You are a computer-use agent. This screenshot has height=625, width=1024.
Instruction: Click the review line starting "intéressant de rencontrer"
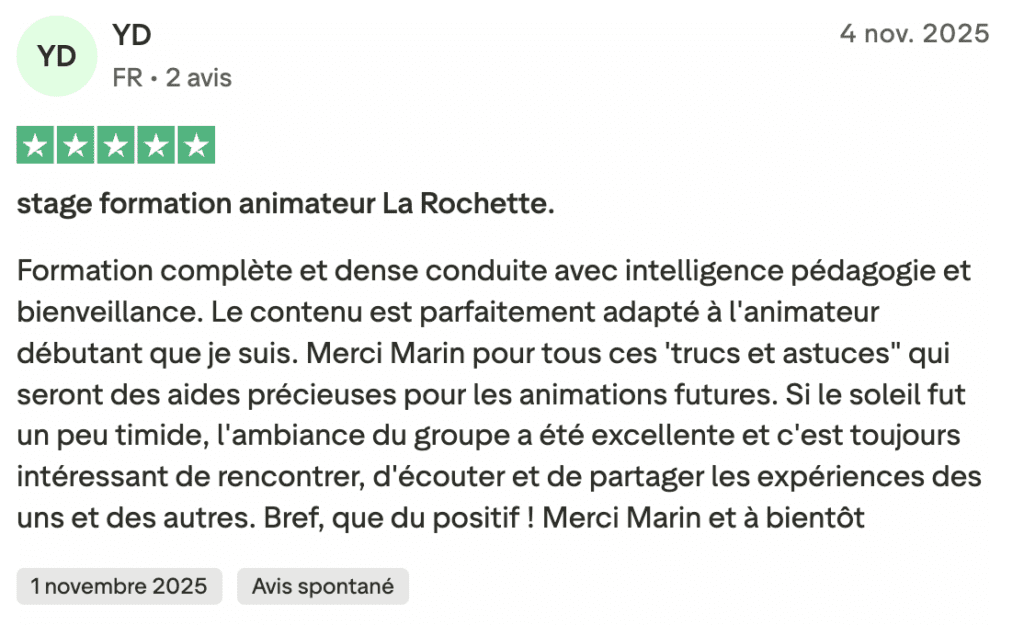click(499, 478)
